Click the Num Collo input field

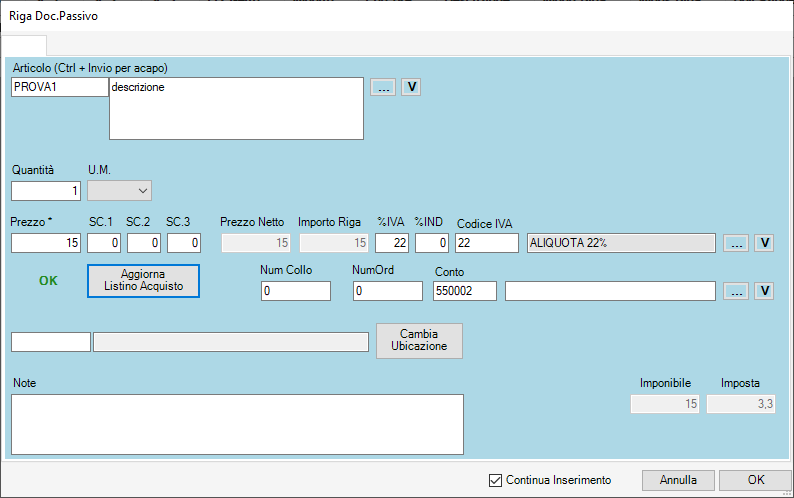pos(295,291)
